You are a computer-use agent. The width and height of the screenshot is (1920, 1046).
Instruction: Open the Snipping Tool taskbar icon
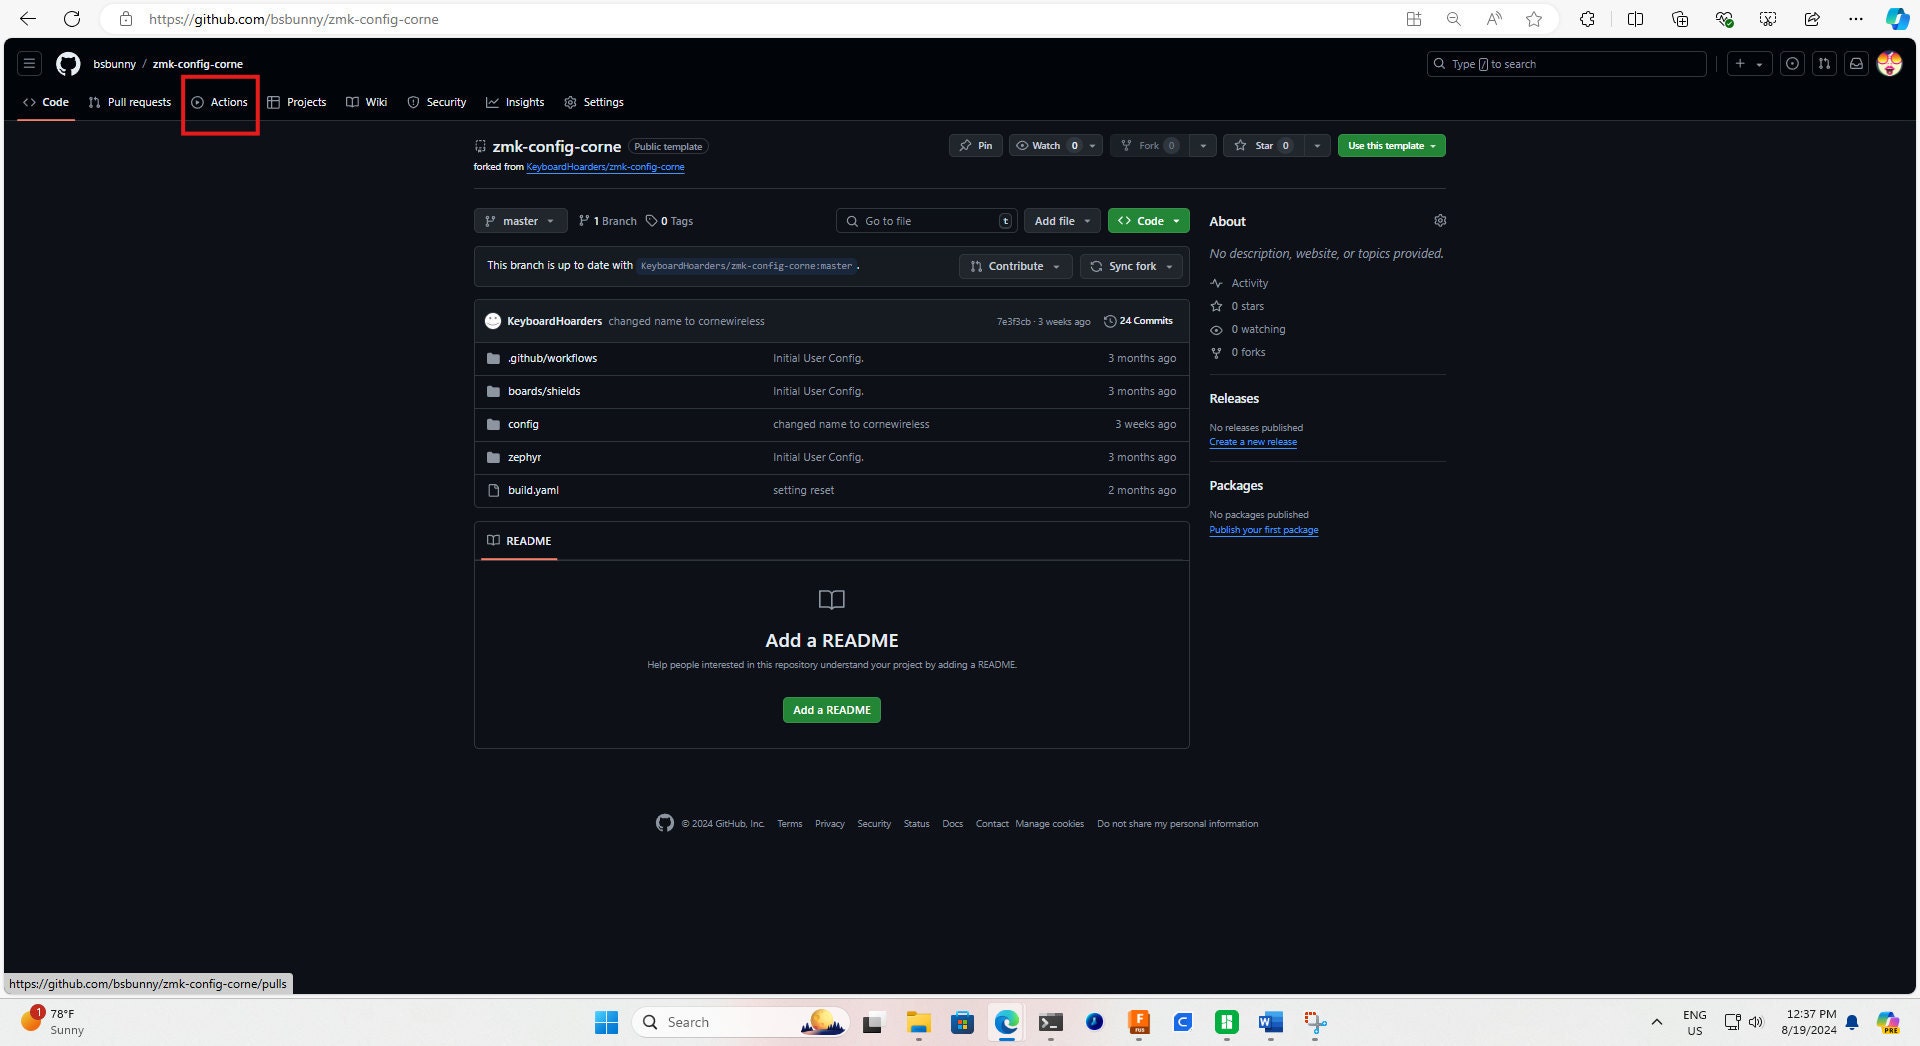tap(1314, 1022)
